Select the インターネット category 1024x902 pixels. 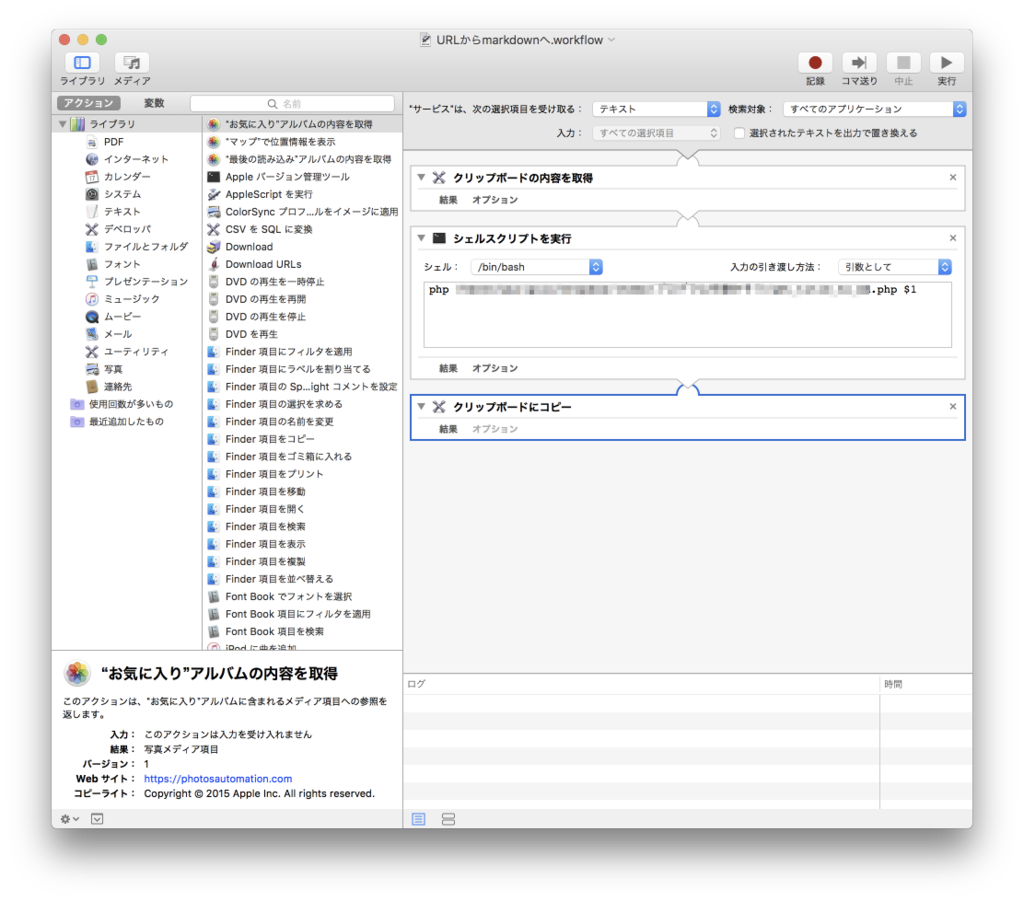click(x=136, y=159)
